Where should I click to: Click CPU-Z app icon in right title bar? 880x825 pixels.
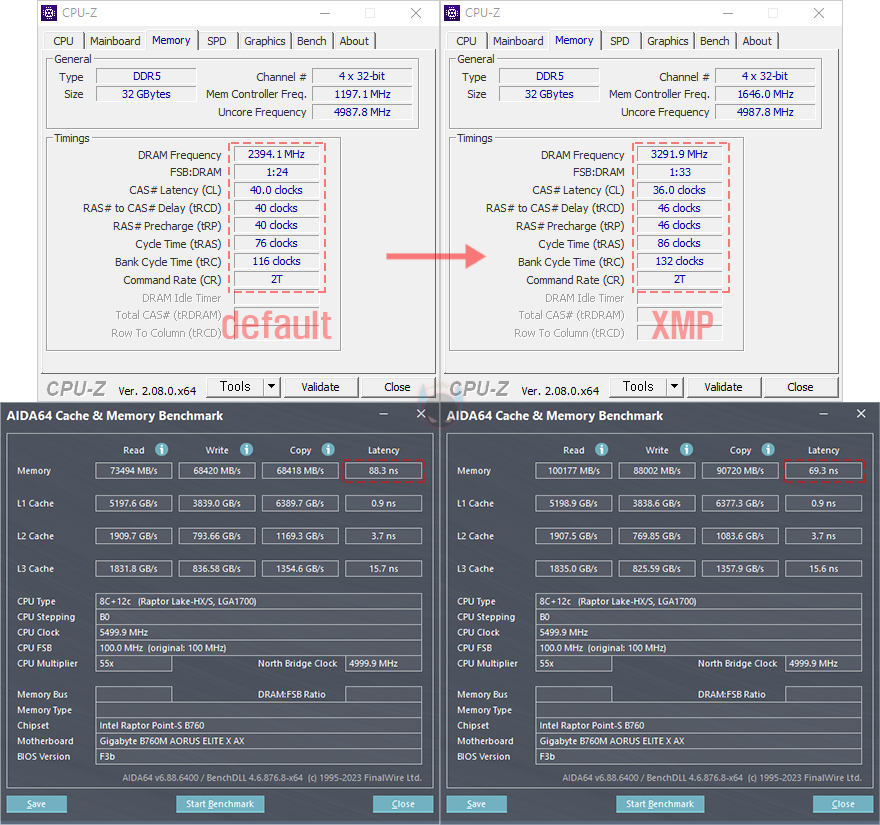pyautogui.click(x=452, y=13)
